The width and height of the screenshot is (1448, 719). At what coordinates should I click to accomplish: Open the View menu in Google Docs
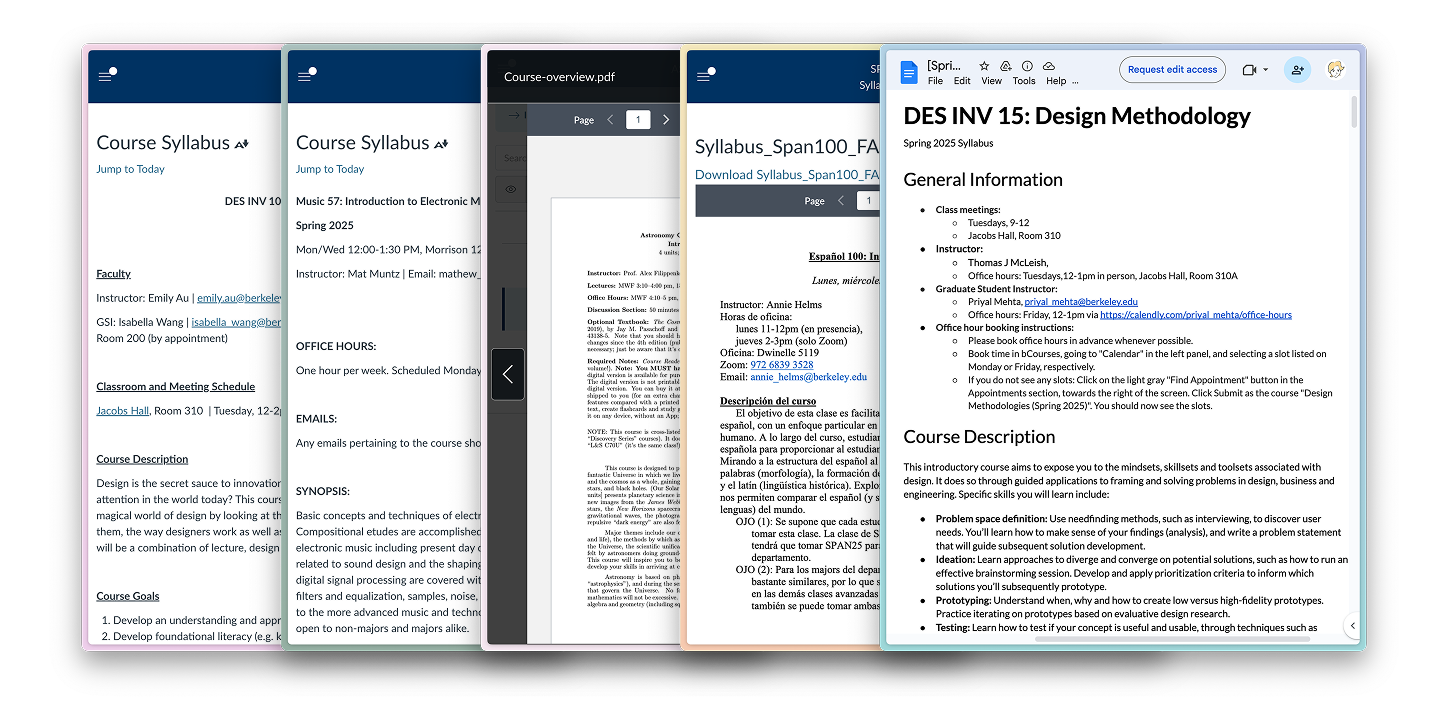click(x=991, y=80)
